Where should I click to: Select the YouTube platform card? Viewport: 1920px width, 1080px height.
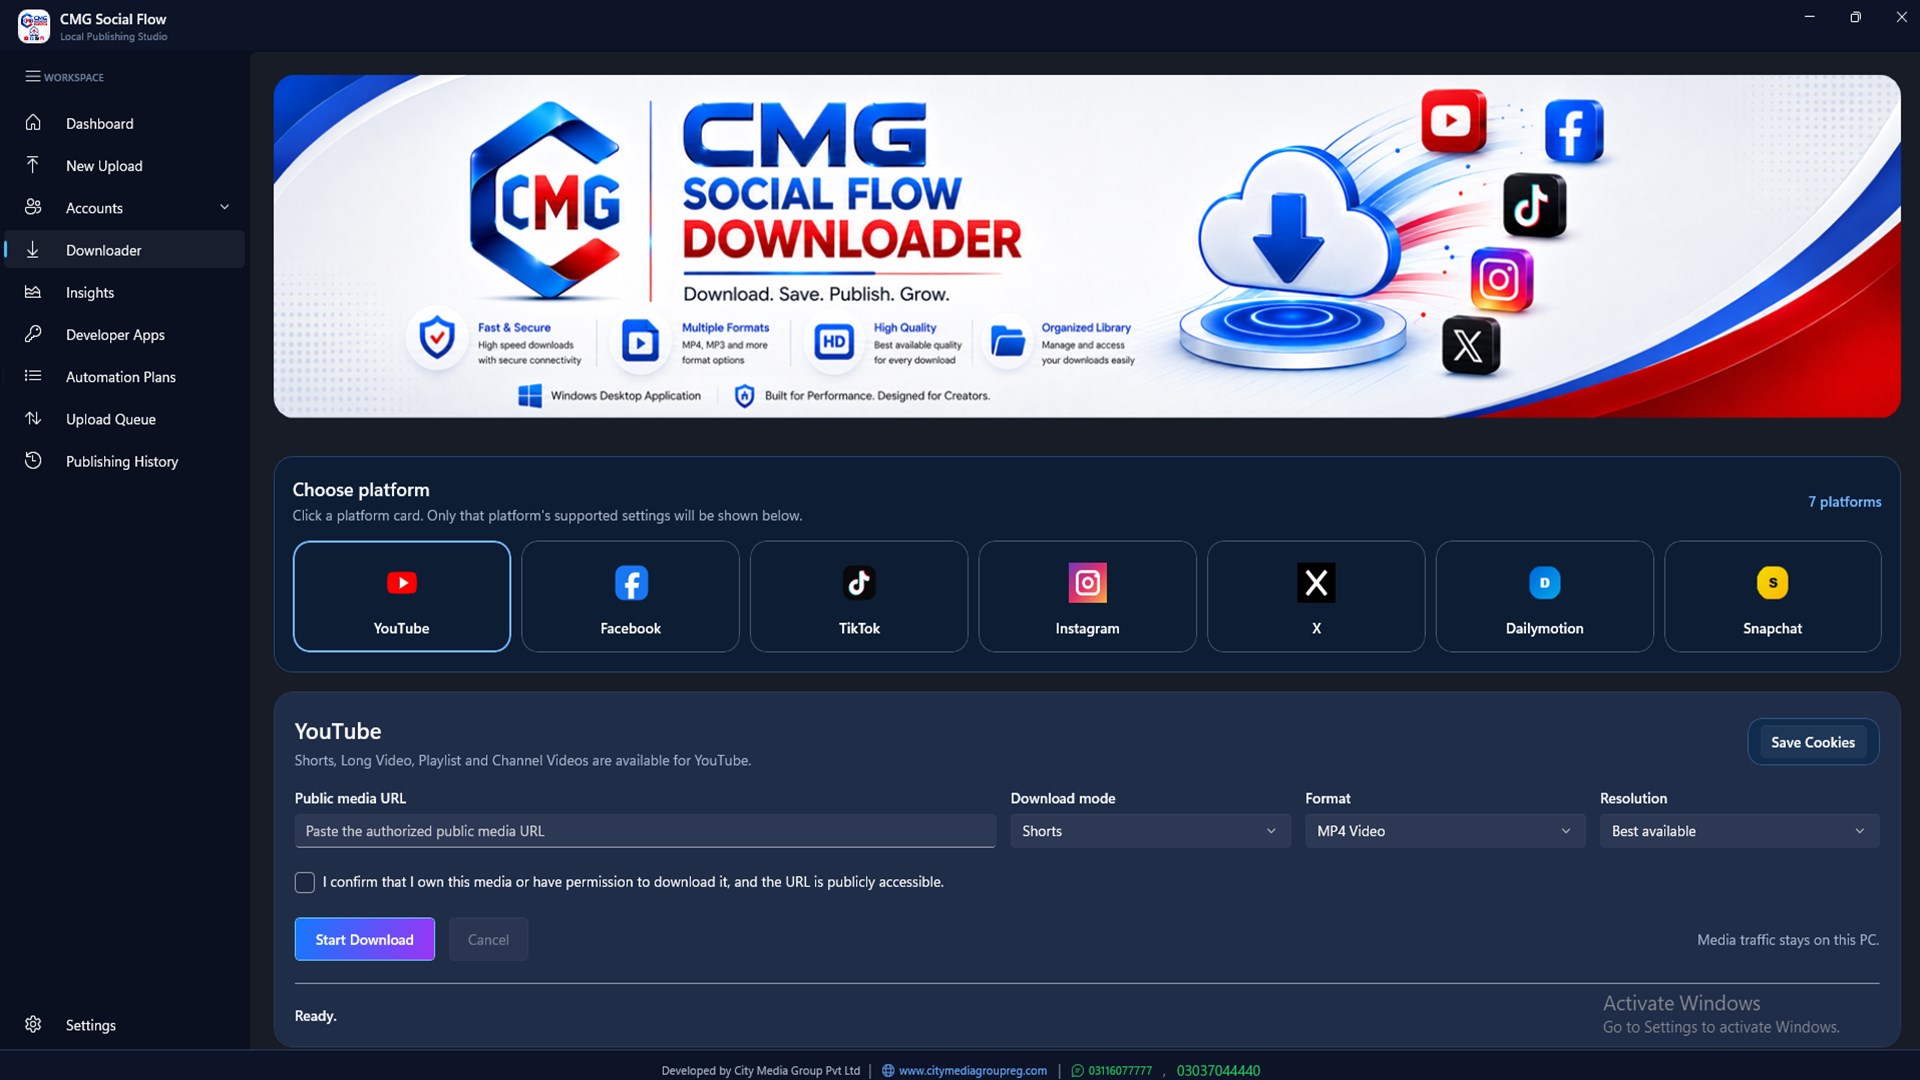coord(401,596)
